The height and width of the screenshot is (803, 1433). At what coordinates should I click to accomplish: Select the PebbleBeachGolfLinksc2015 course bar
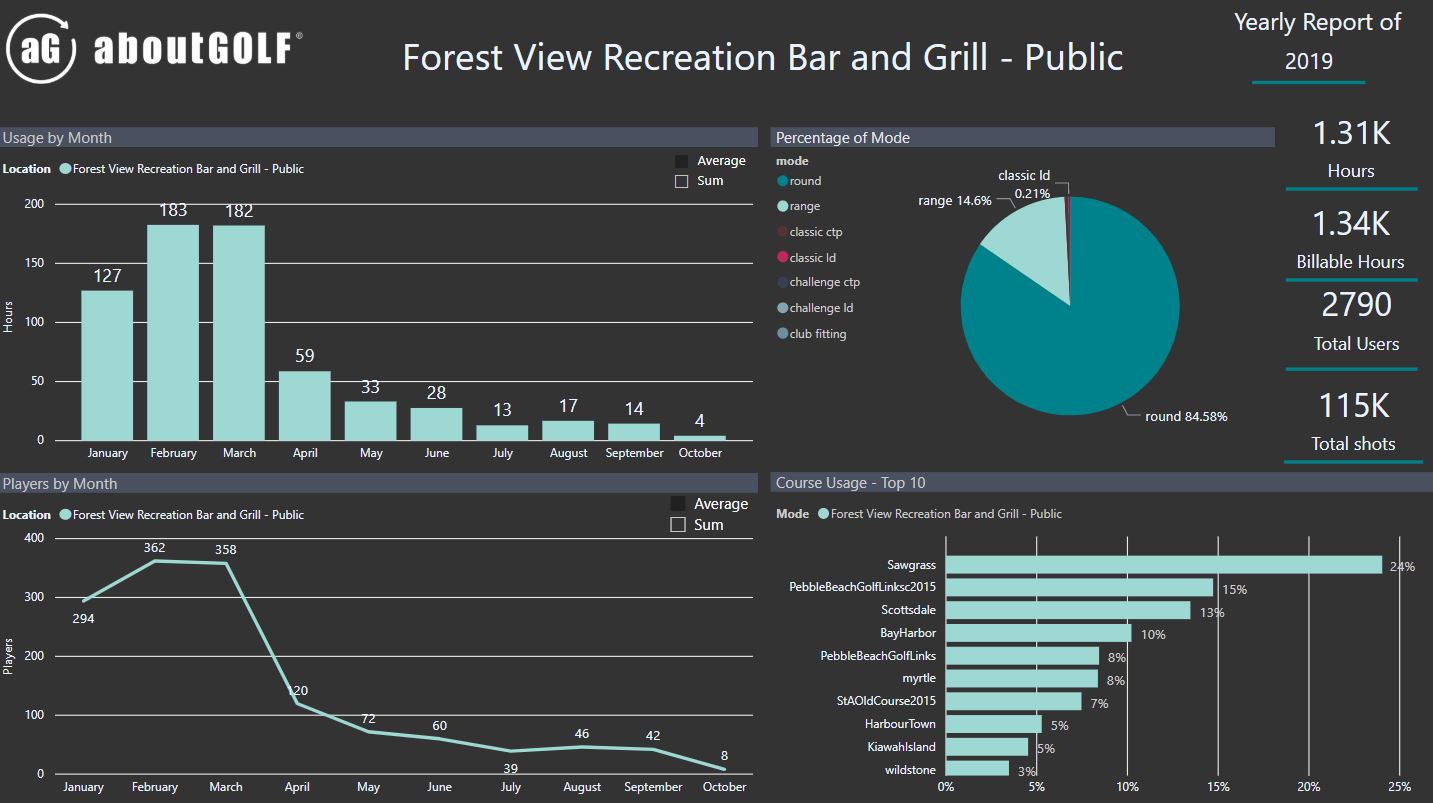coord(1079,587)
